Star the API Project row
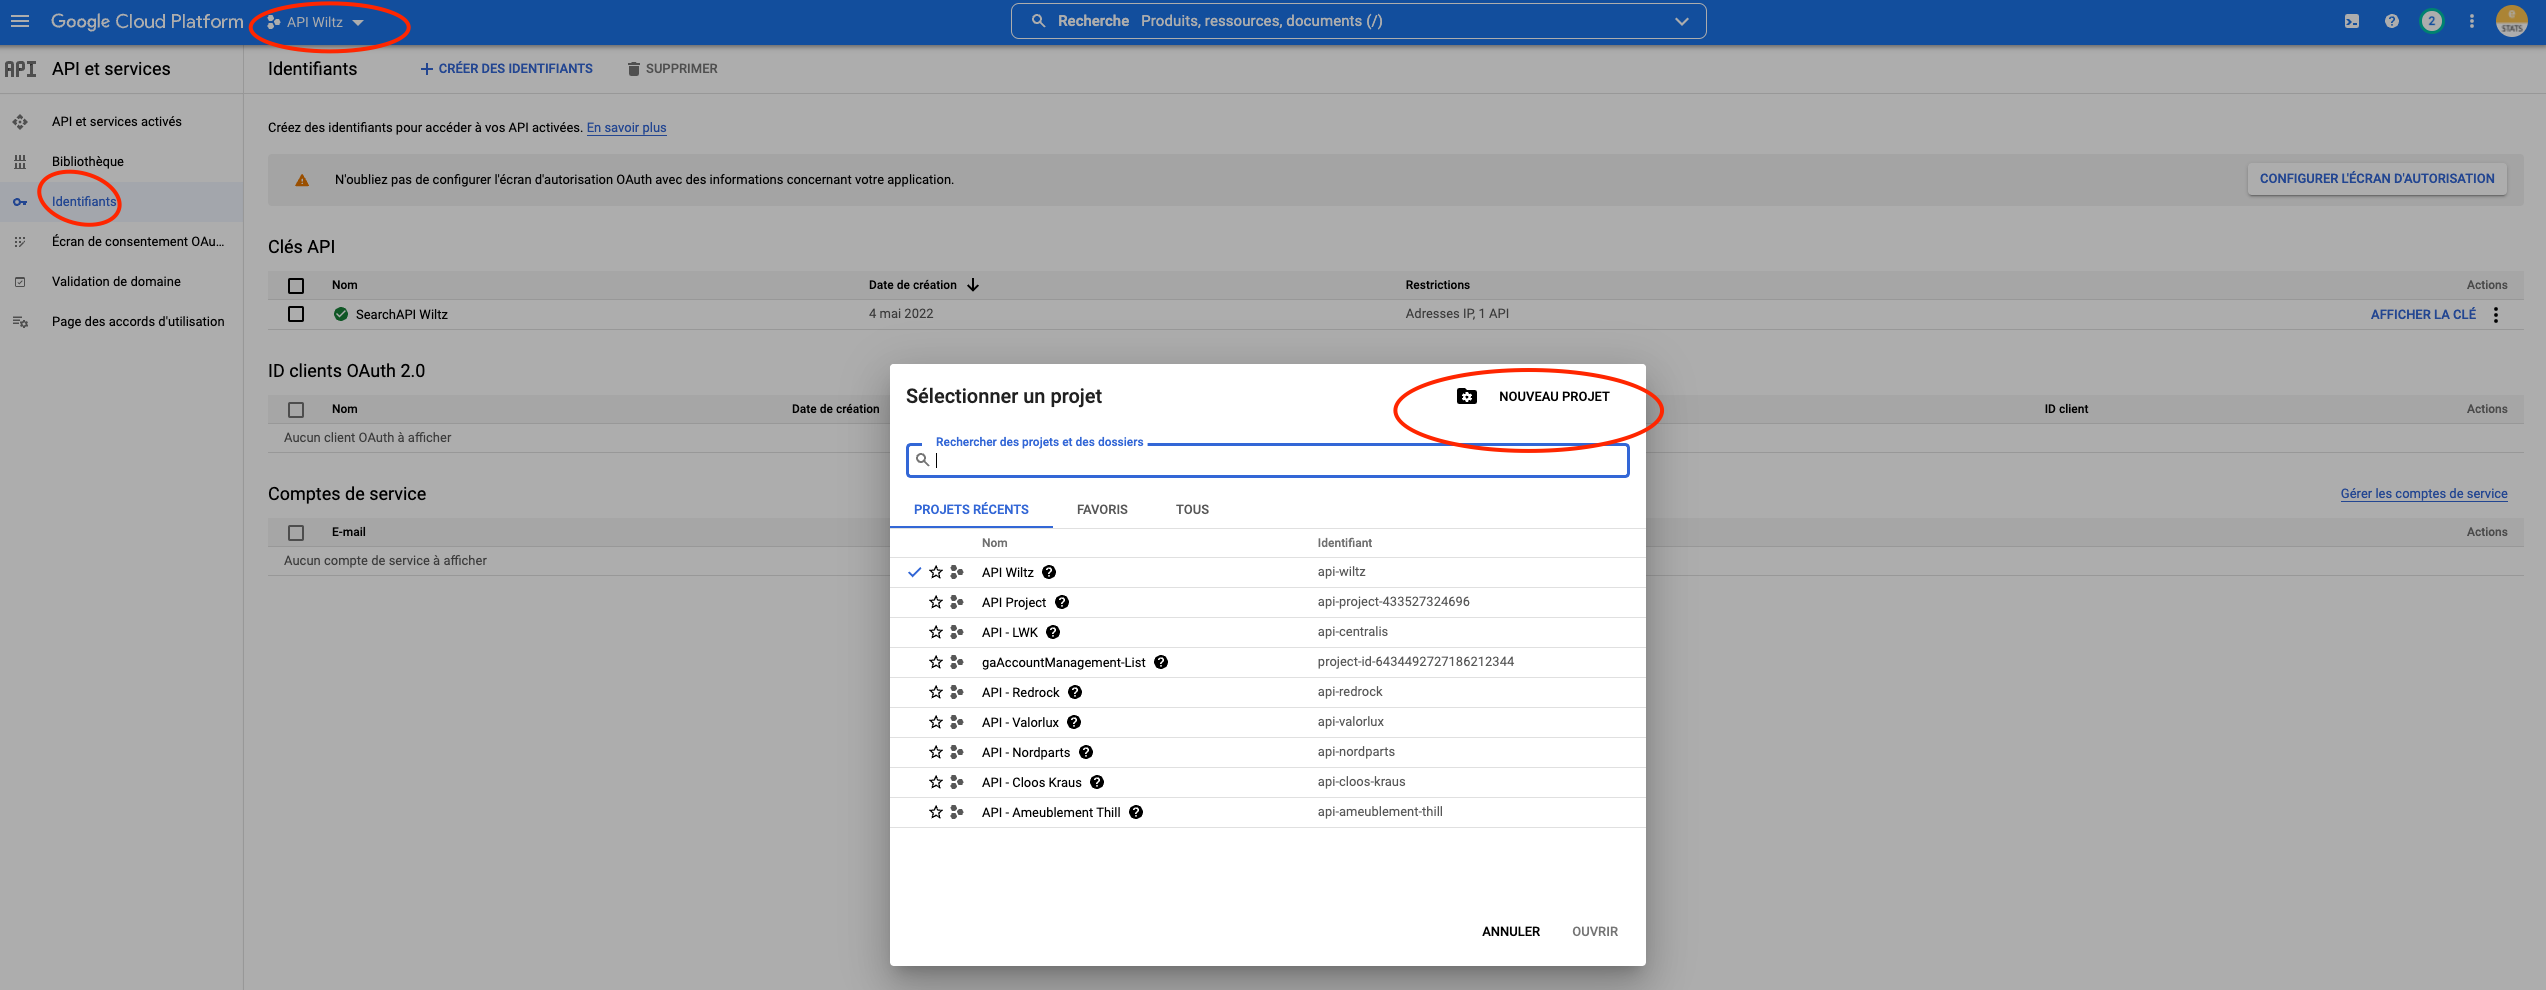The height and width of the screenshot is (990, 2546). (936, 602)
